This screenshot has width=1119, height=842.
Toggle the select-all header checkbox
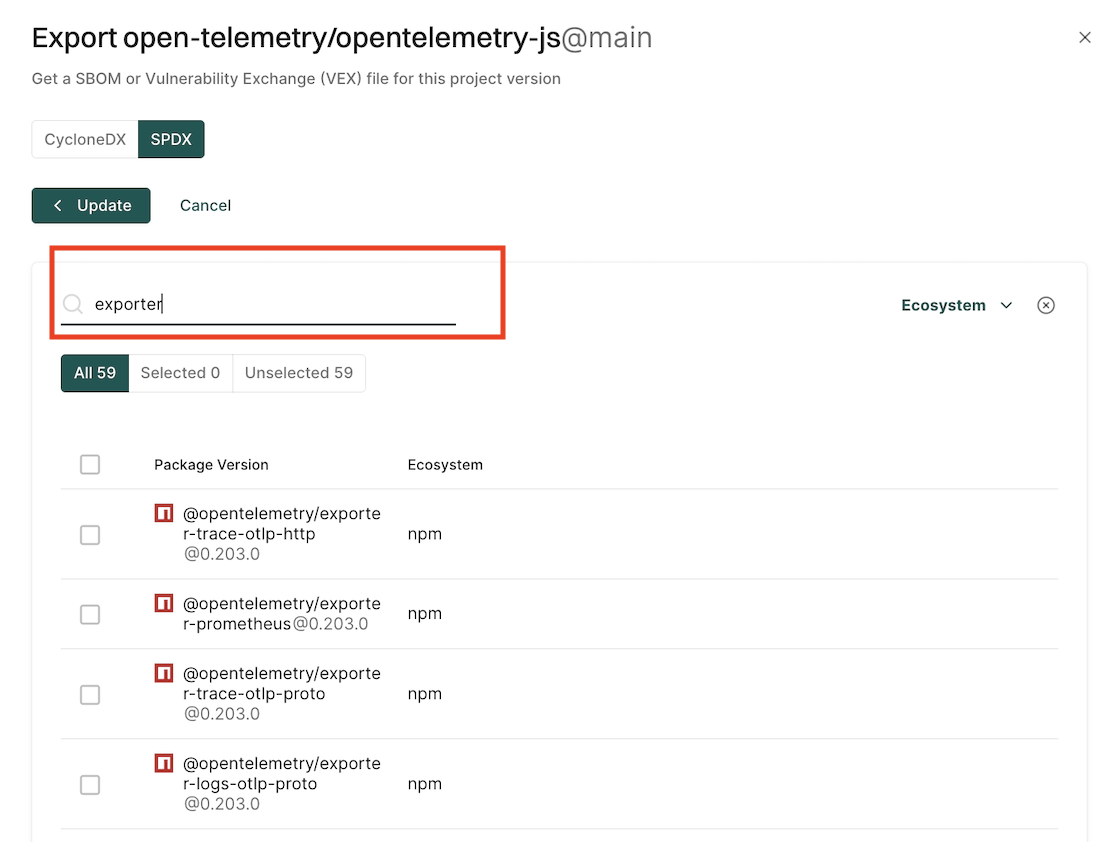click(90, 464)
